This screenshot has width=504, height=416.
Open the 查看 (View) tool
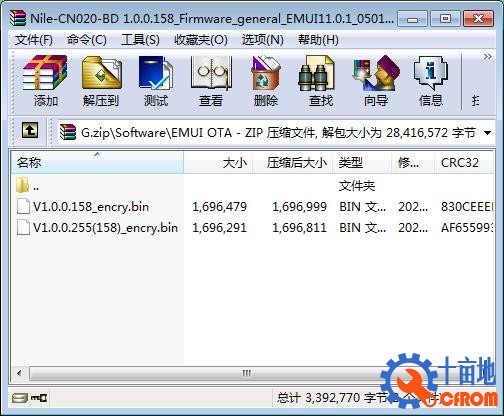click(211, 81)
